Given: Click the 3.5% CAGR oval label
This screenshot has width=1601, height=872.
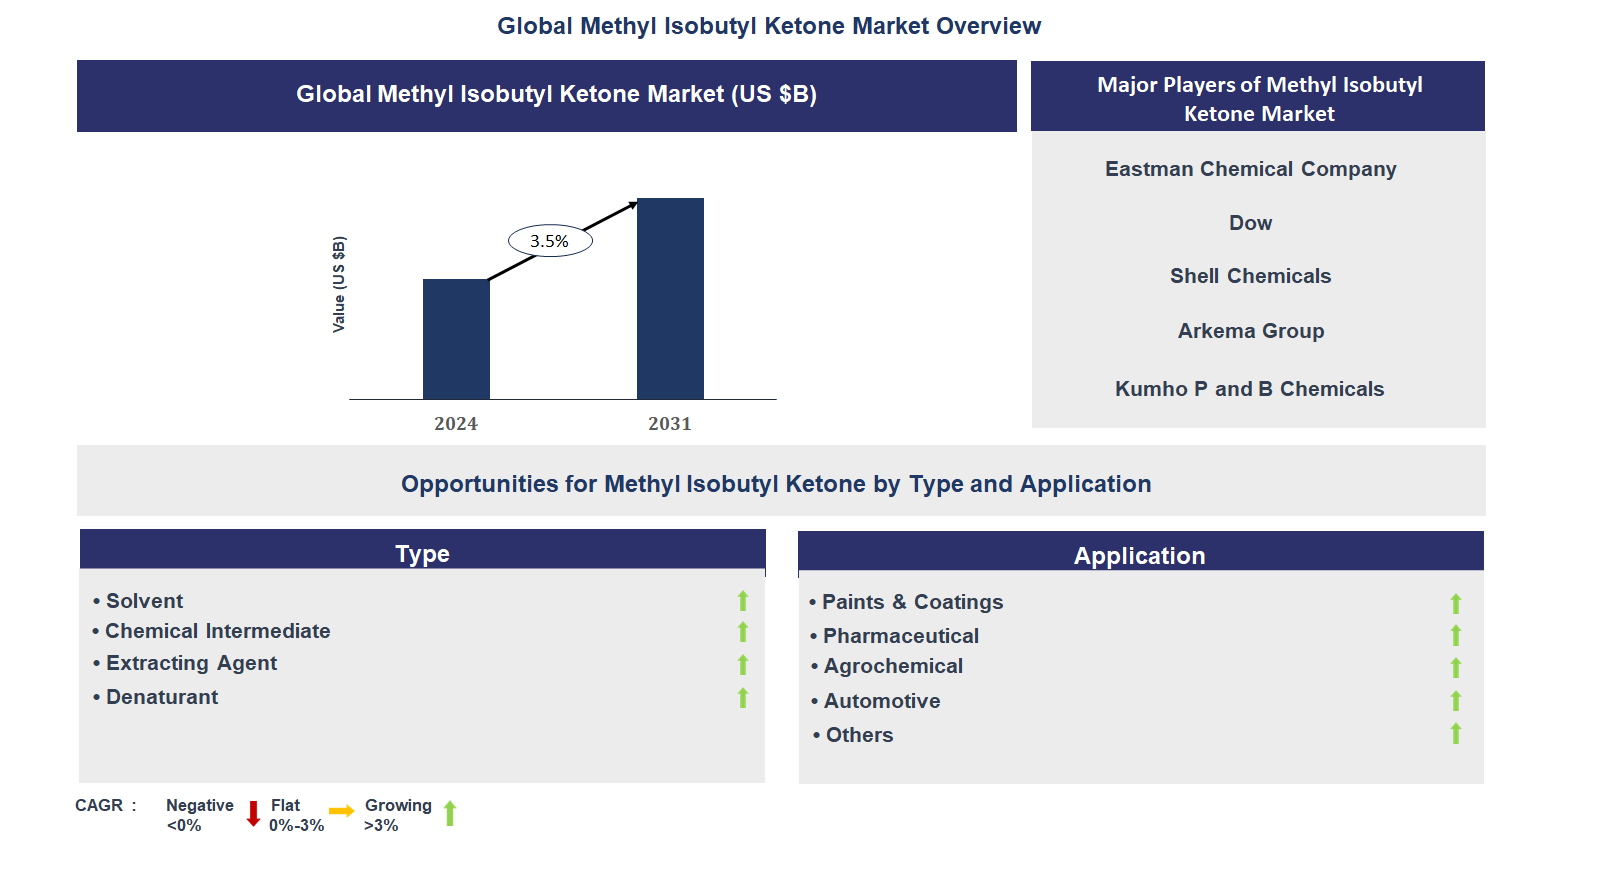Looking at the screenshot, I should pos(549,241).
